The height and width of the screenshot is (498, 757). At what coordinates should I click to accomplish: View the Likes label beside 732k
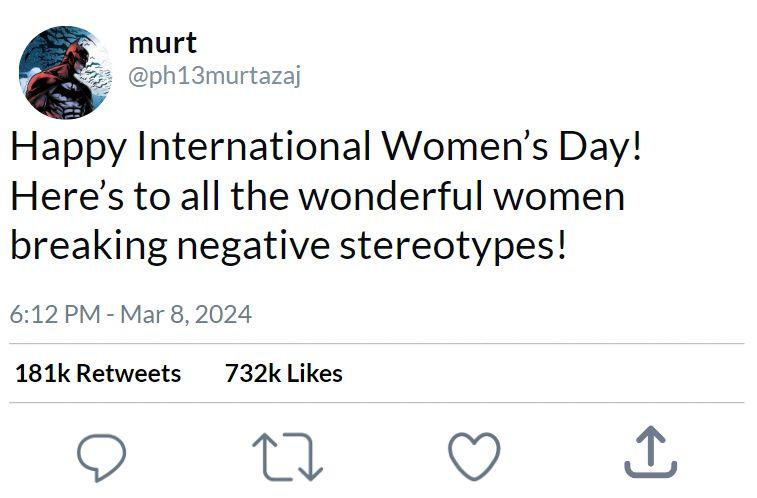[x=315, y=374]
